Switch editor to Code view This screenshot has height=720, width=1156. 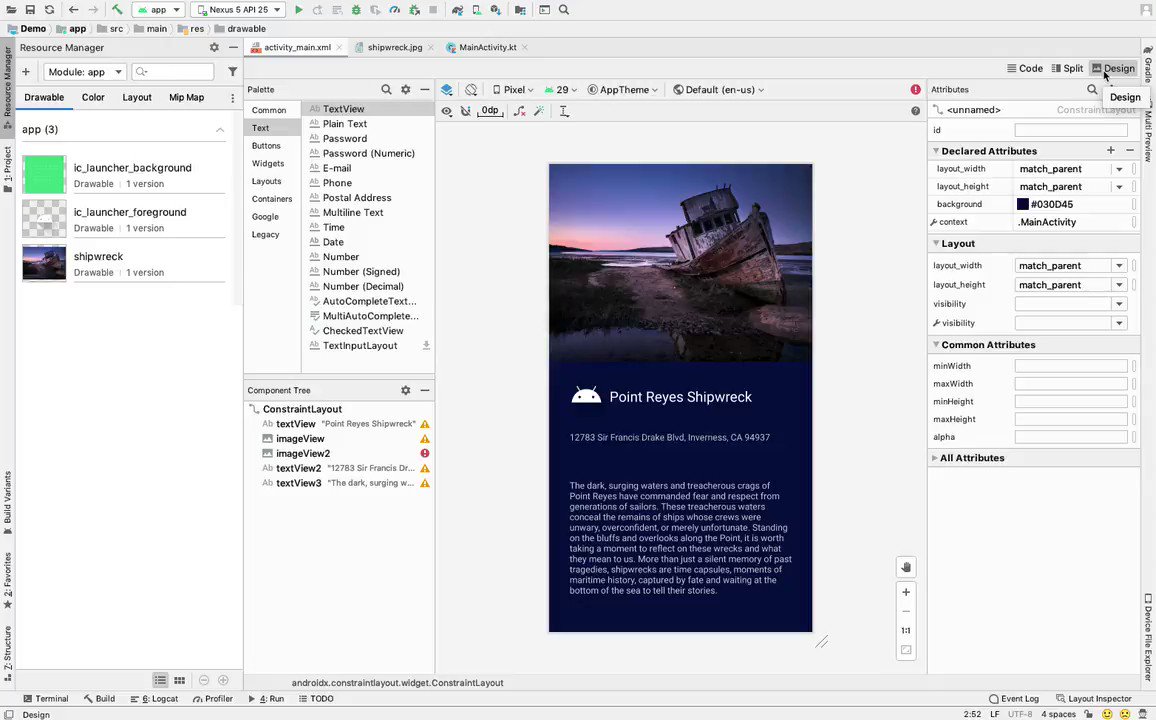tap(1025, 68)
